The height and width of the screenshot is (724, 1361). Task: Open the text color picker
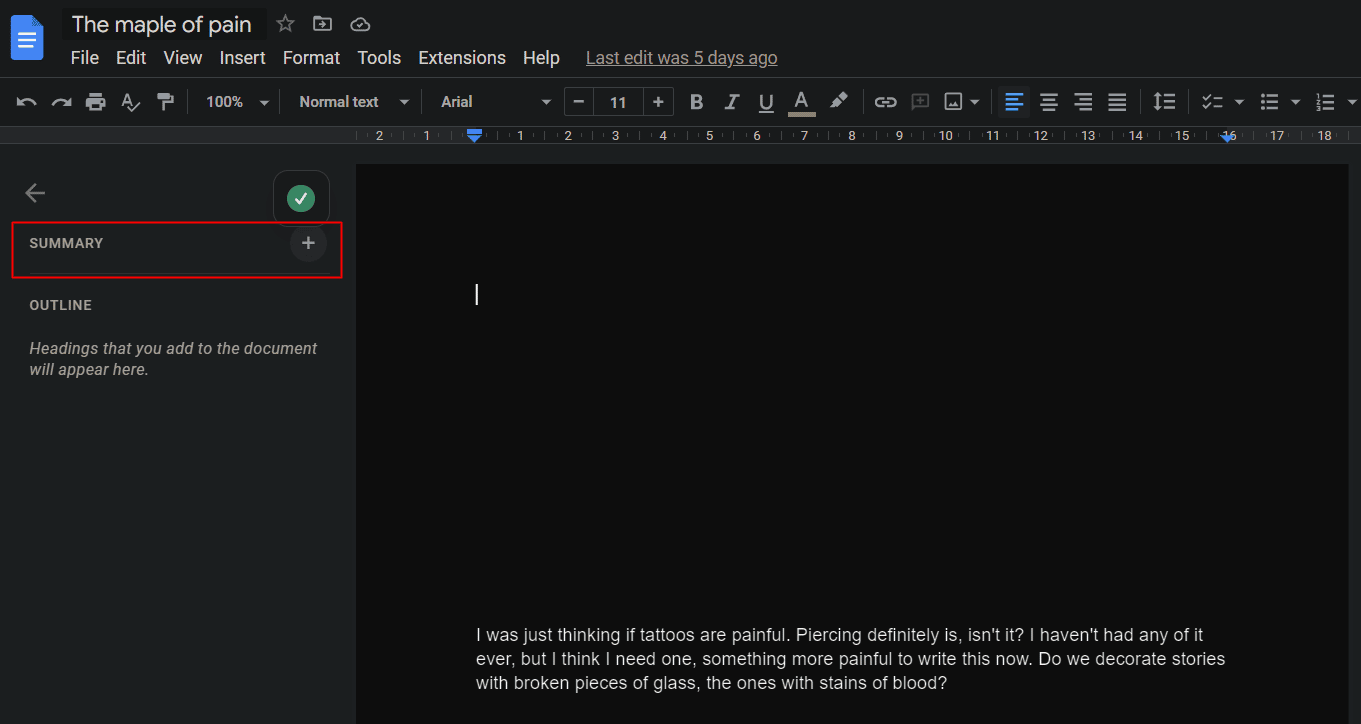coord(801,102)
